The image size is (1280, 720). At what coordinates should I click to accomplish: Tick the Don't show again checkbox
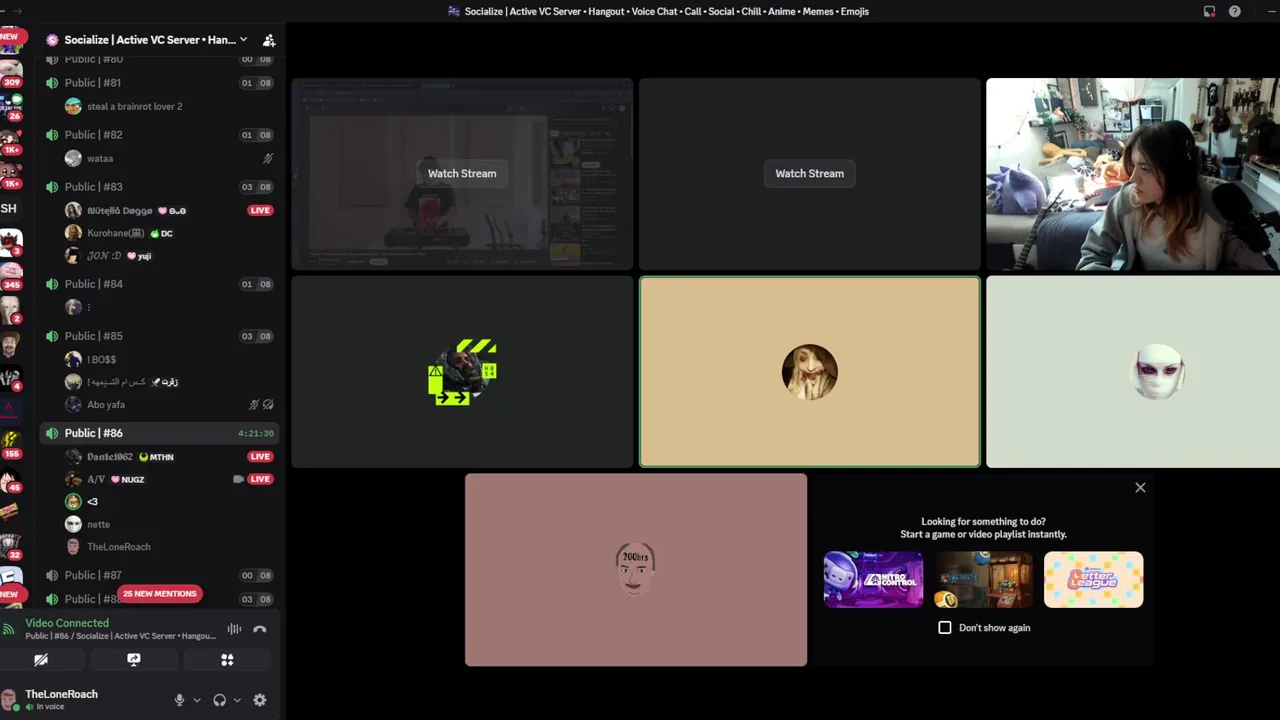click(x=945, y=628)
